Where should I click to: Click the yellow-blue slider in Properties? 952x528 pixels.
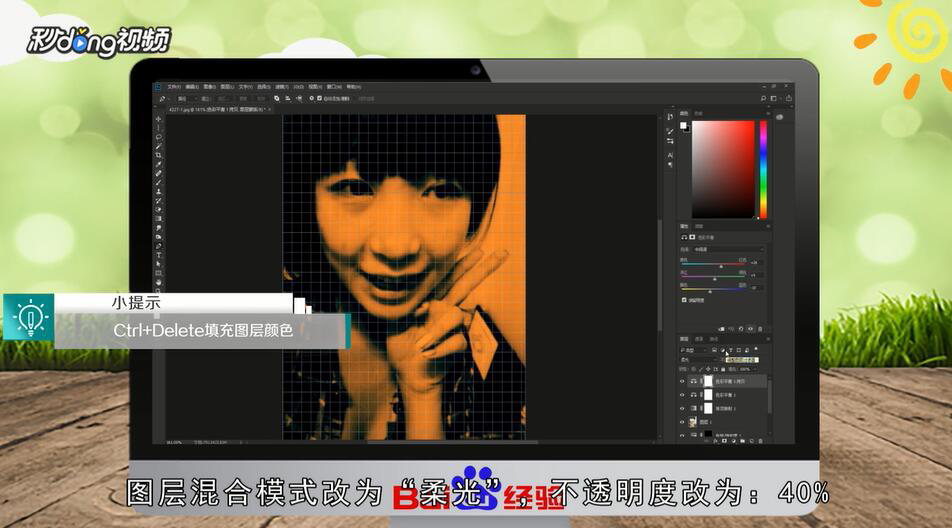pos(714,289)
